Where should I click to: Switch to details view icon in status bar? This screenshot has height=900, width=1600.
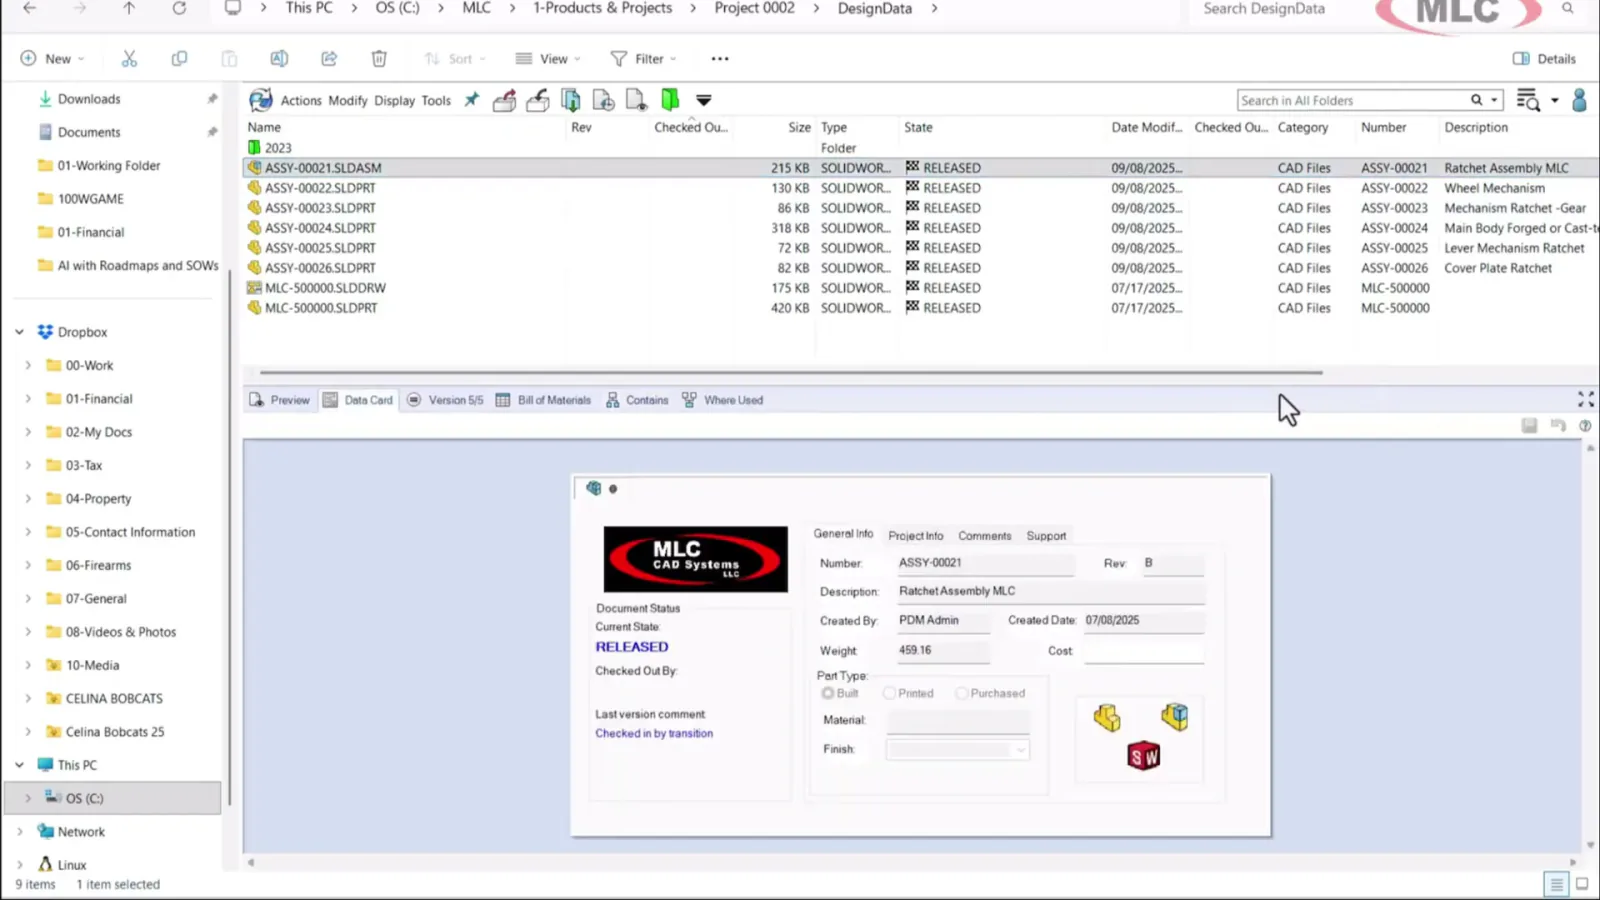coord(1556,884)
